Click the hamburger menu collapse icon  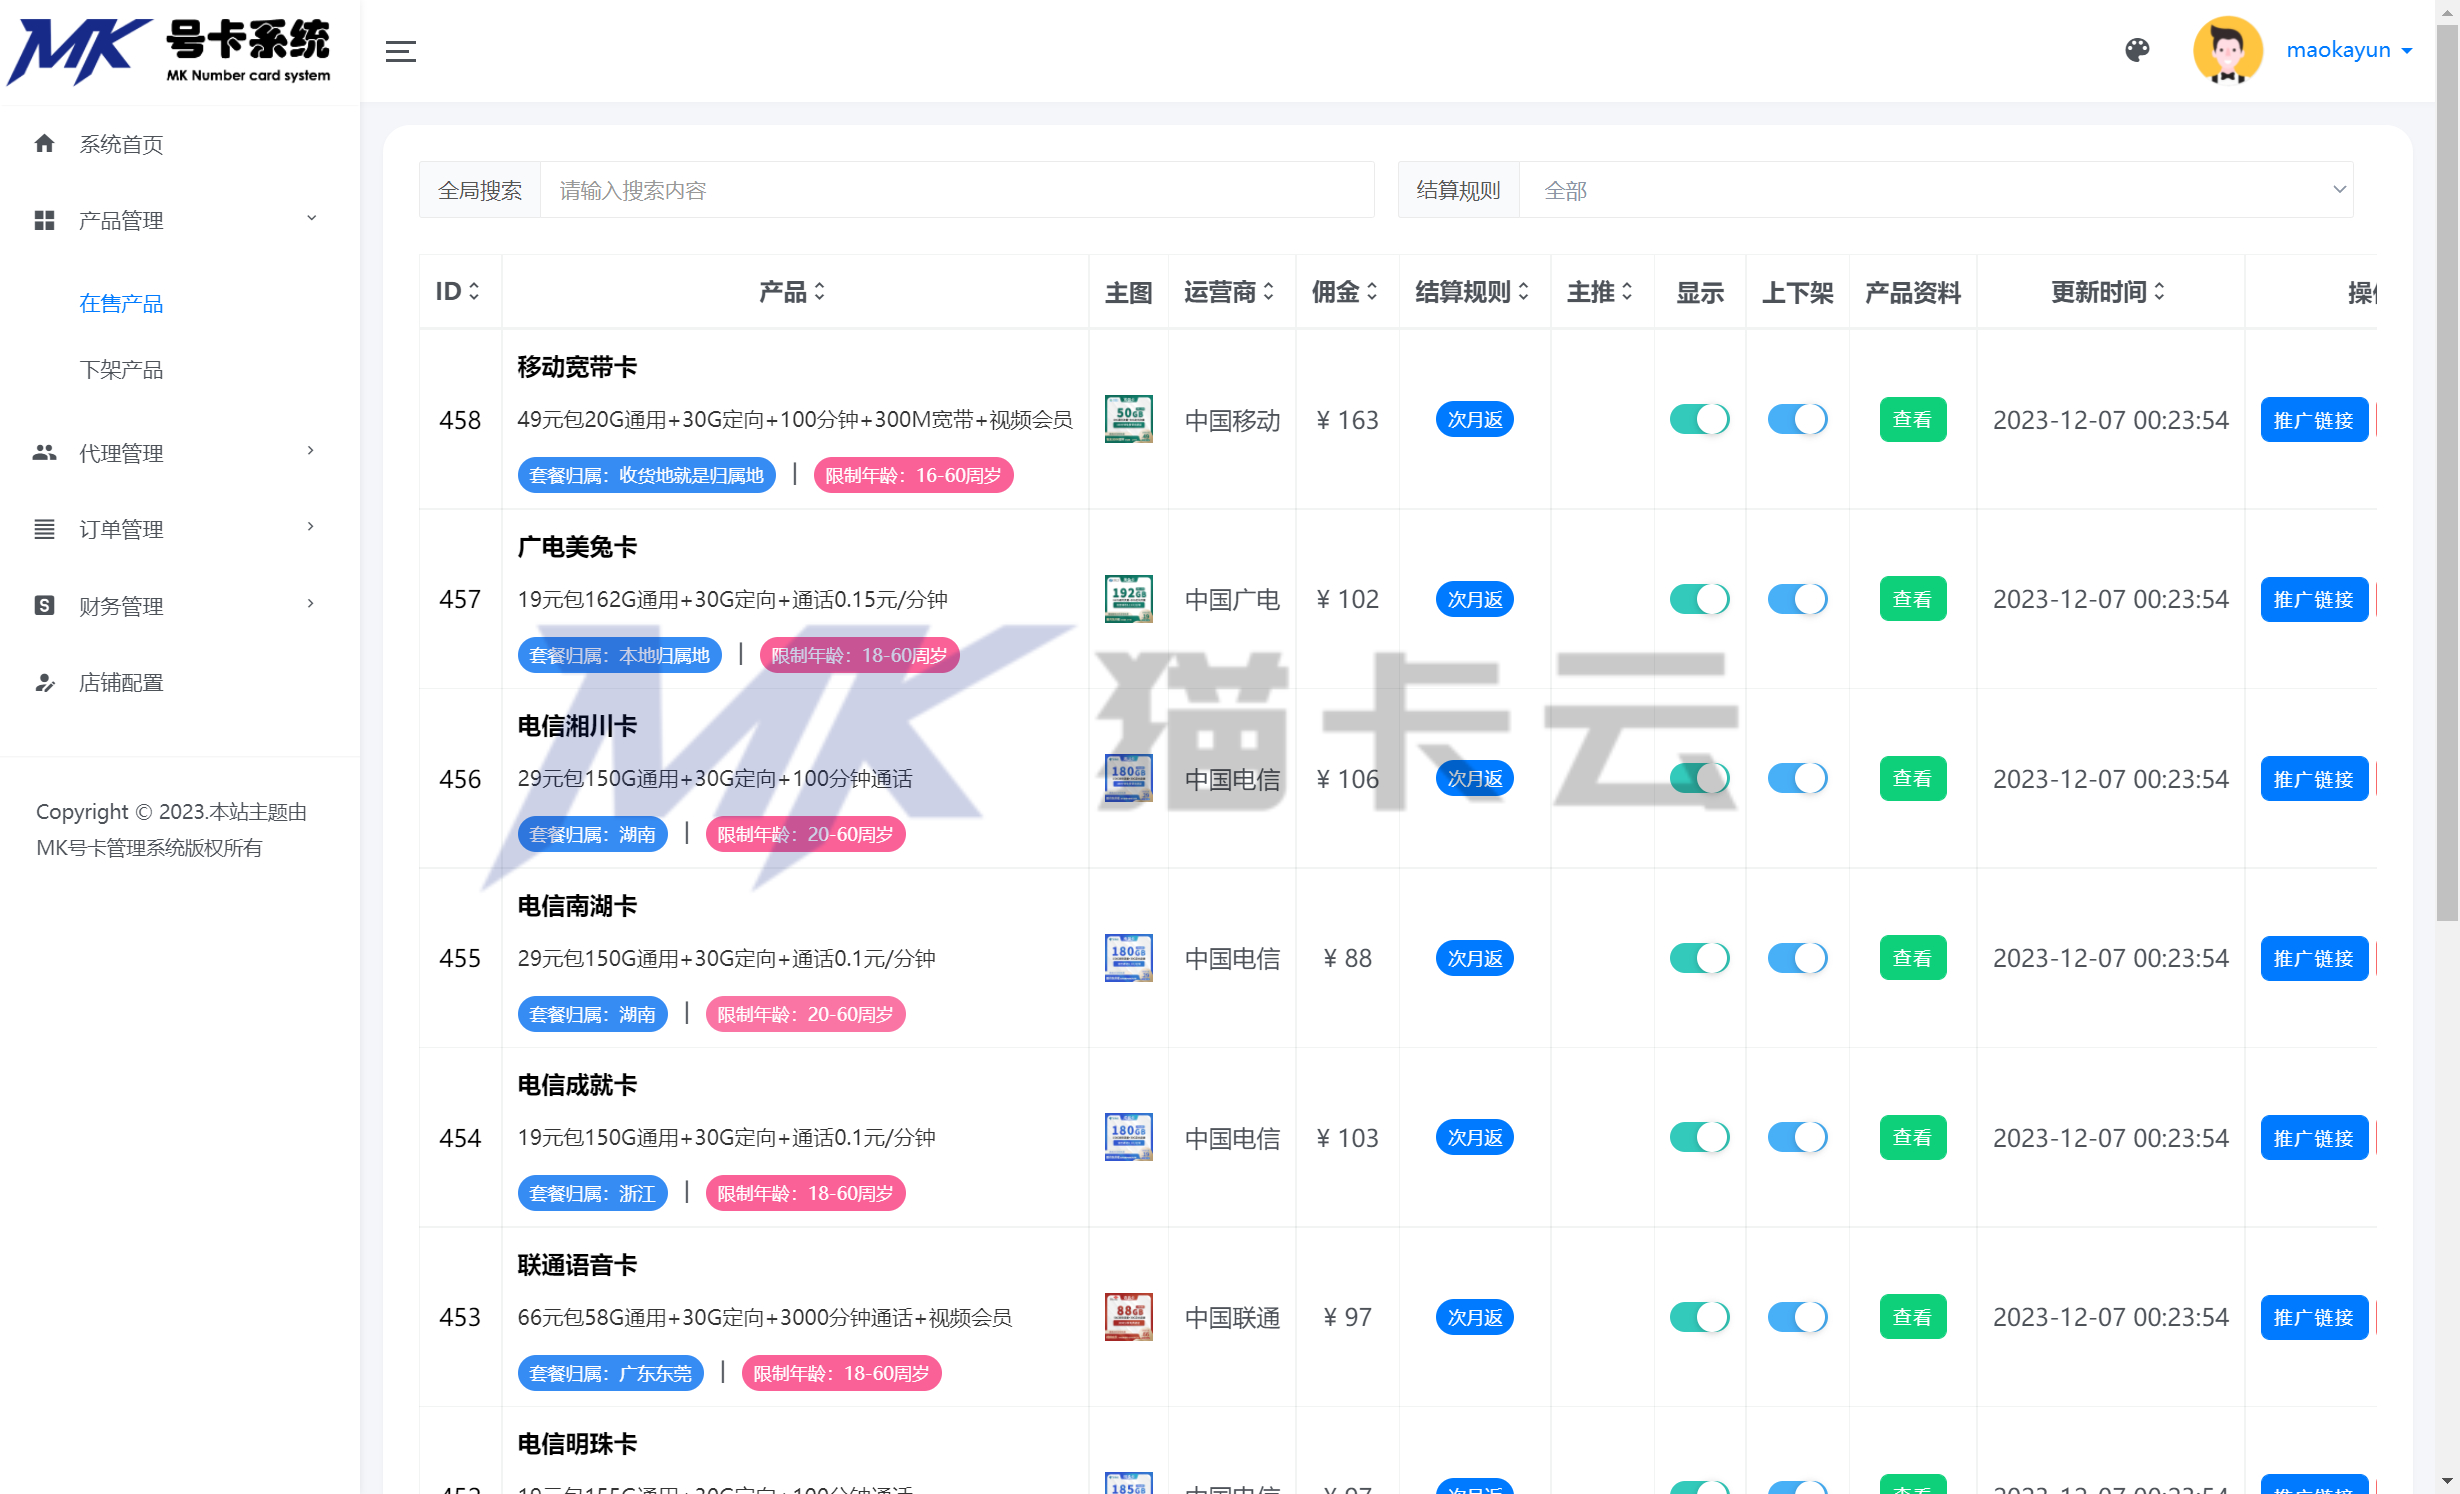click(x=400, y=51)
